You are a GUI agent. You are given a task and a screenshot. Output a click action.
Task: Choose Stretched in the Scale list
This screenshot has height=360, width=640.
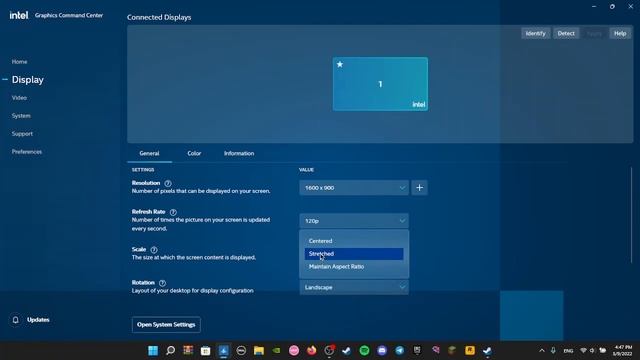click(x=354, y=254)
